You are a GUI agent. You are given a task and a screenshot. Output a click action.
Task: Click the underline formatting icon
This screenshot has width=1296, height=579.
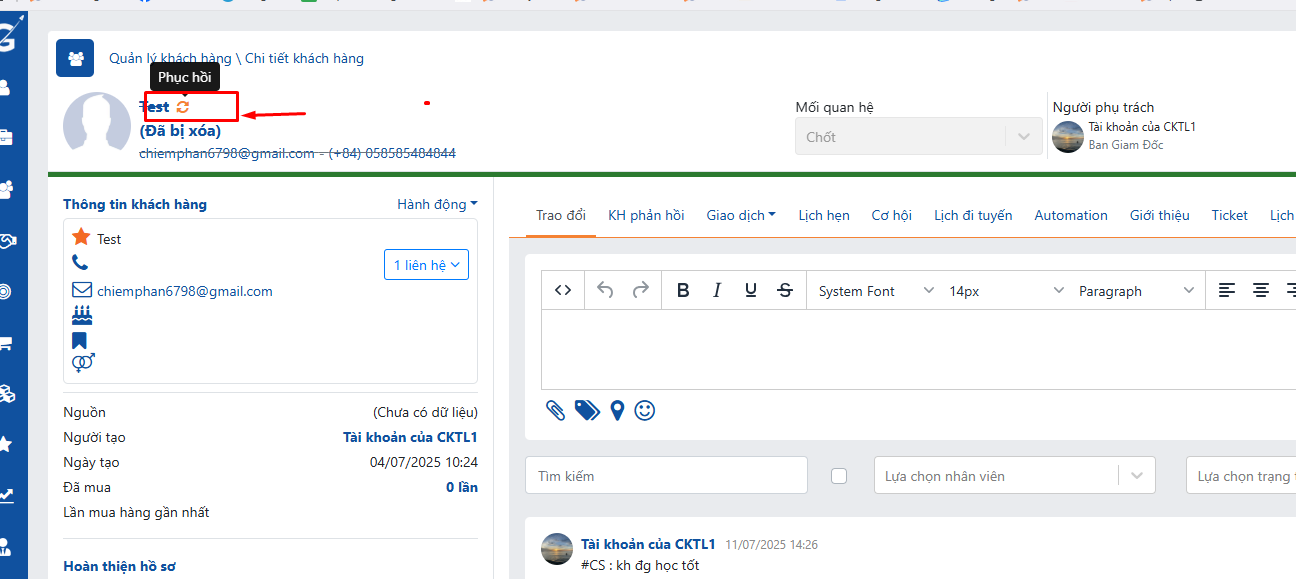[x=751, y=290]
